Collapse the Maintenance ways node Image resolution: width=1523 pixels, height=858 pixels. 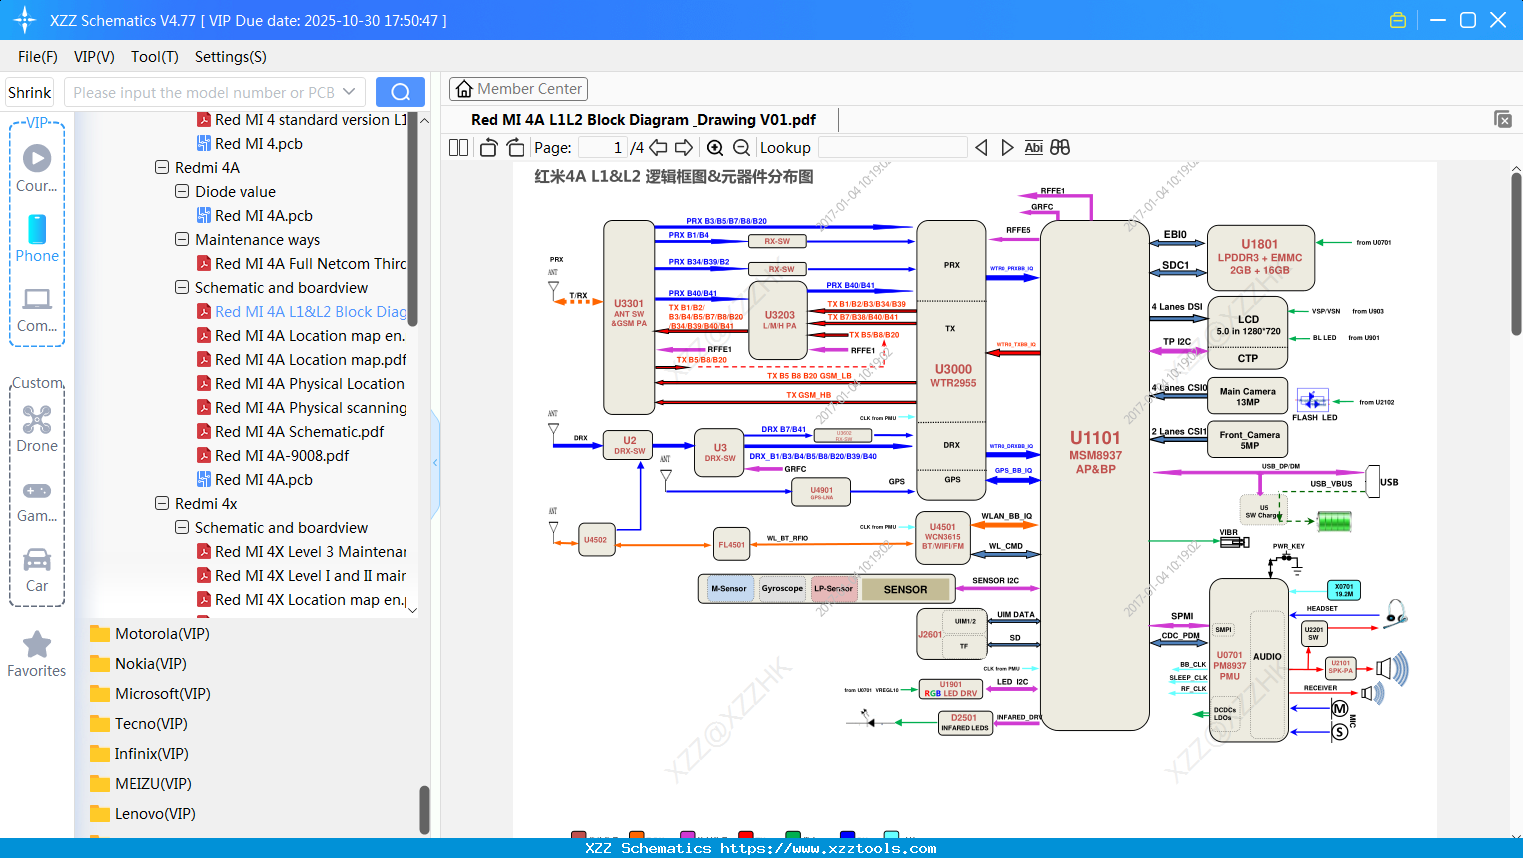click(x=182, y=239)
